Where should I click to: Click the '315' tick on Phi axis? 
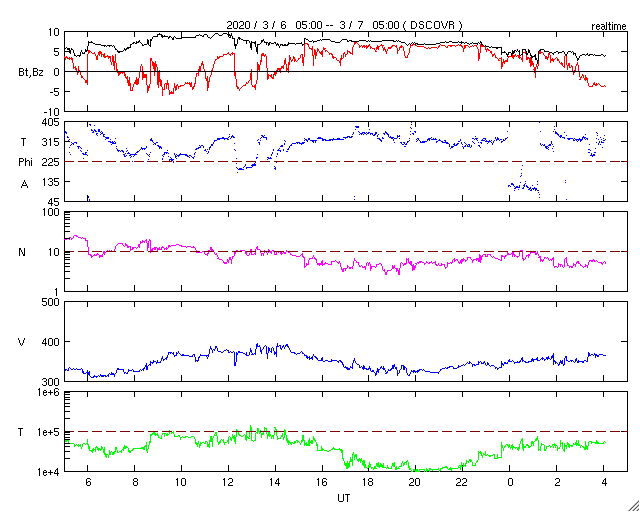tap(52, 142)
